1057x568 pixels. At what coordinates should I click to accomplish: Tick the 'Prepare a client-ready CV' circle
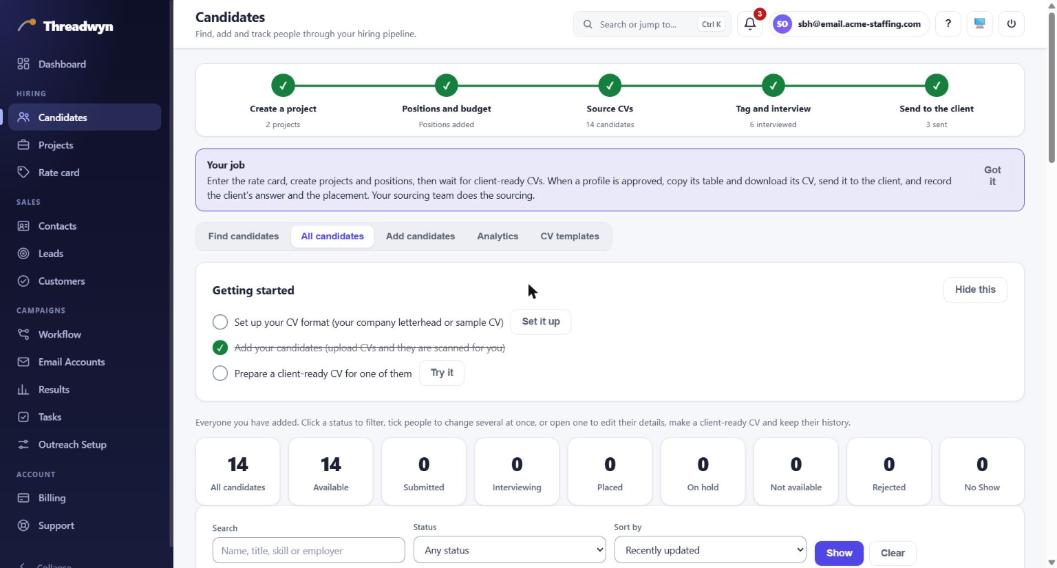point(220,373)
